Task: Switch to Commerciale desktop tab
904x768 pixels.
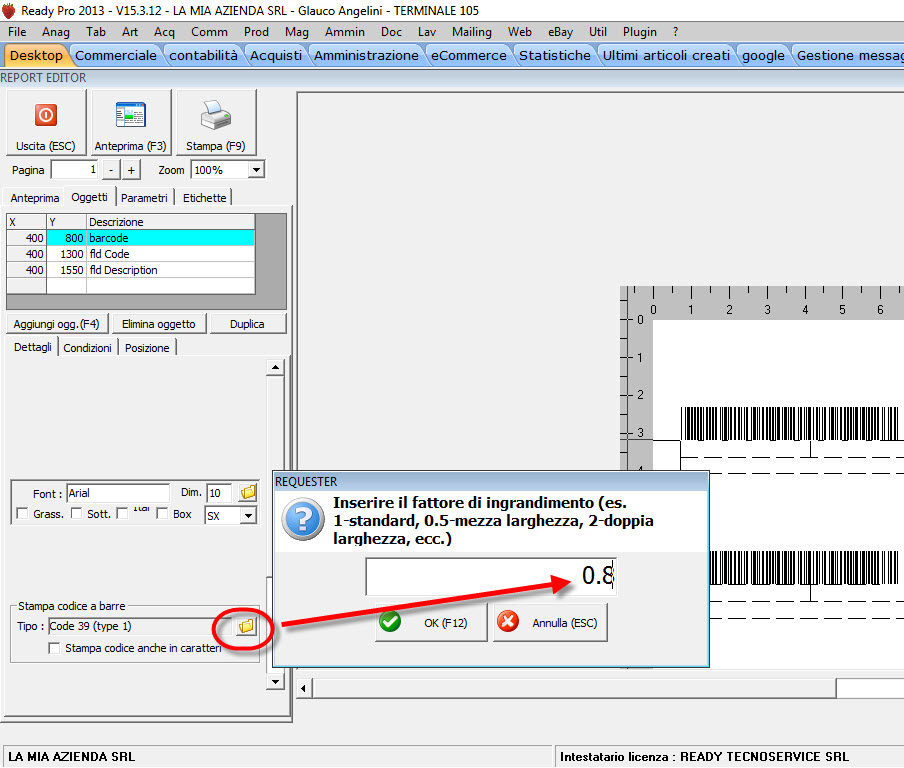Action: click(116, 55)
